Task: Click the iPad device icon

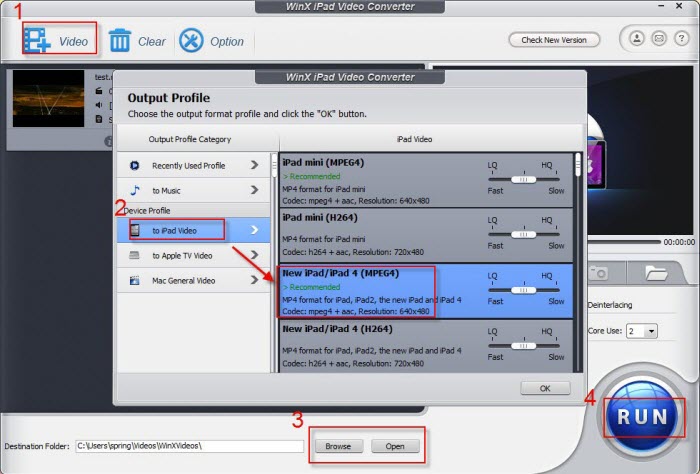Action: pyautogui.click(x=134, y=230)
